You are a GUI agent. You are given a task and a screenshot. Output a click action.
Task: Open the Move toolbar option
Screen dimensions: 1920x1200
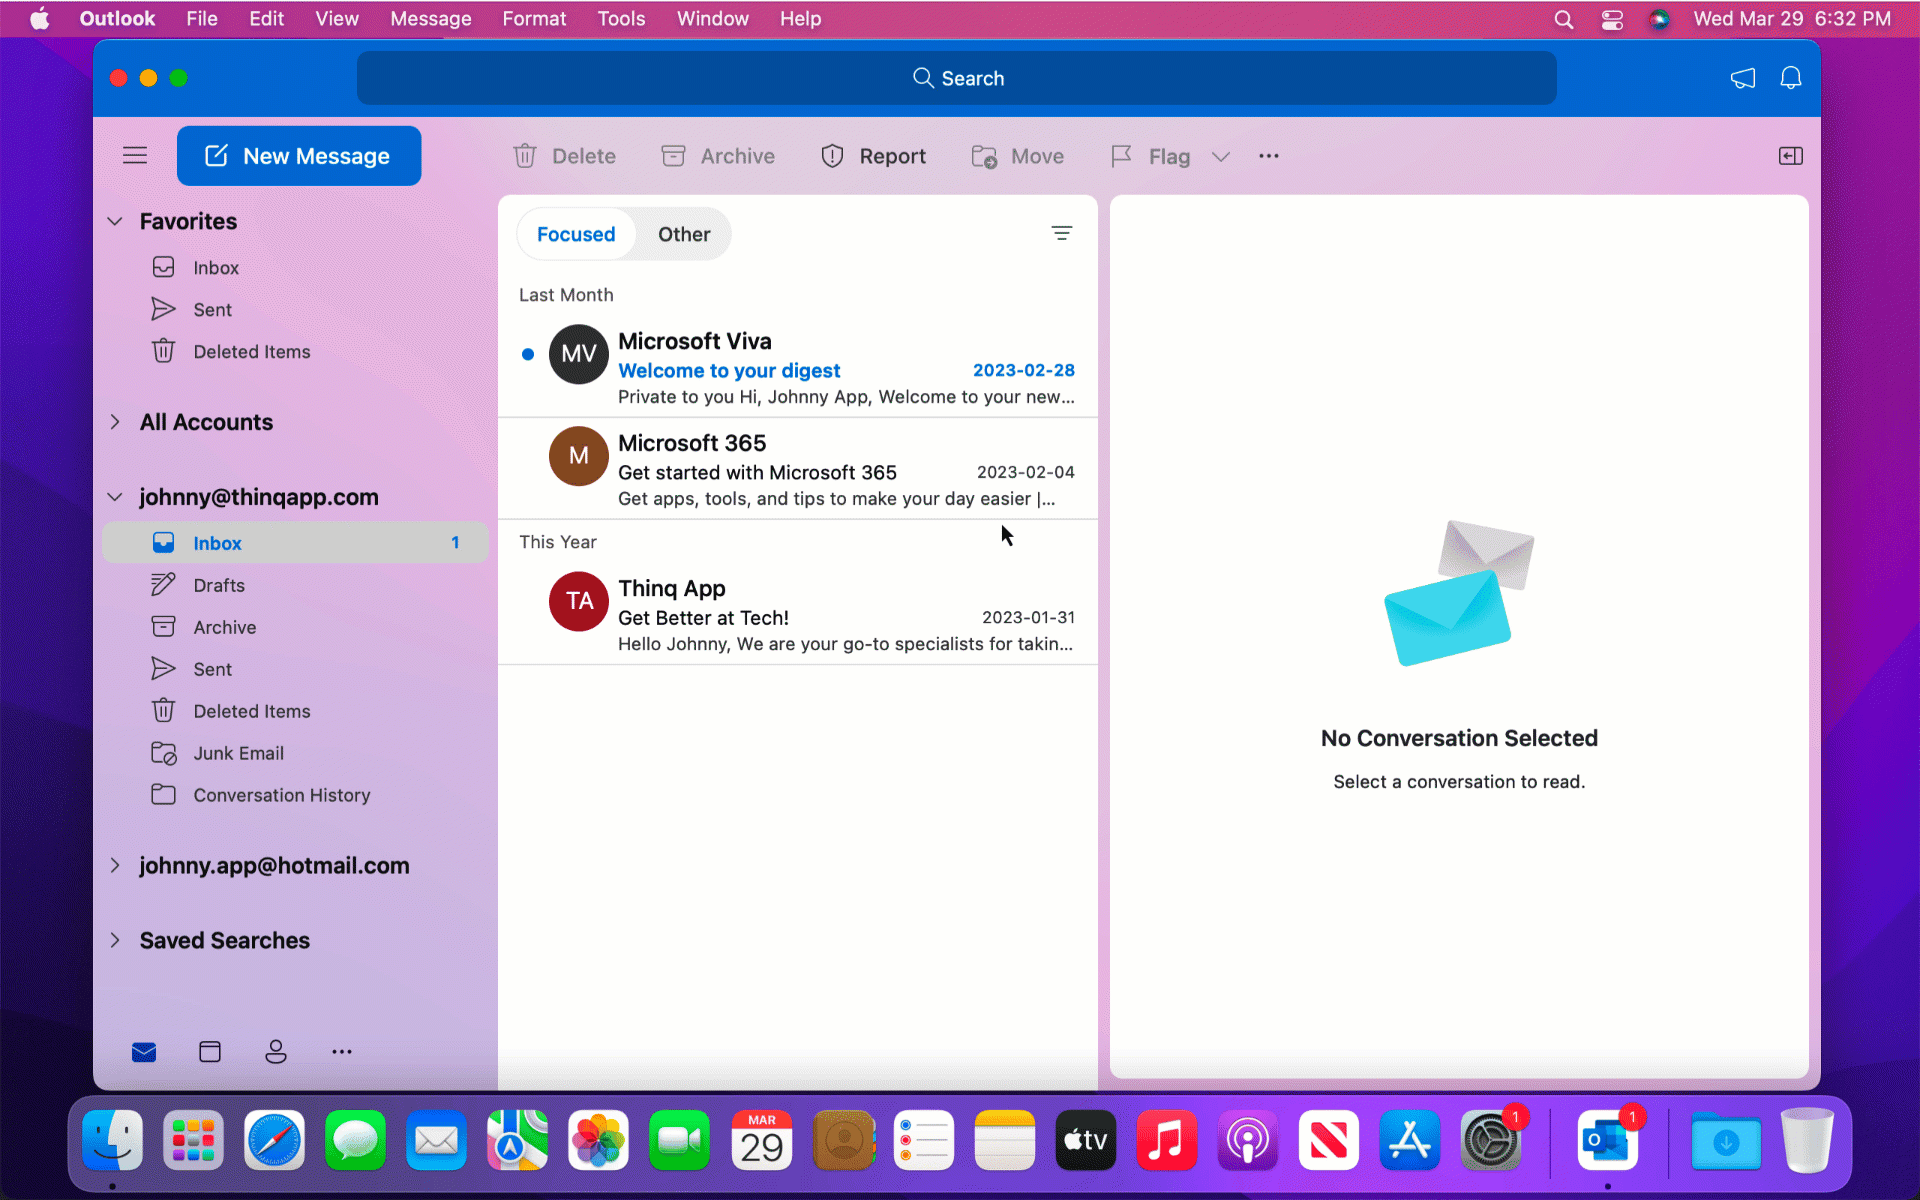[x=1017, y=156]
